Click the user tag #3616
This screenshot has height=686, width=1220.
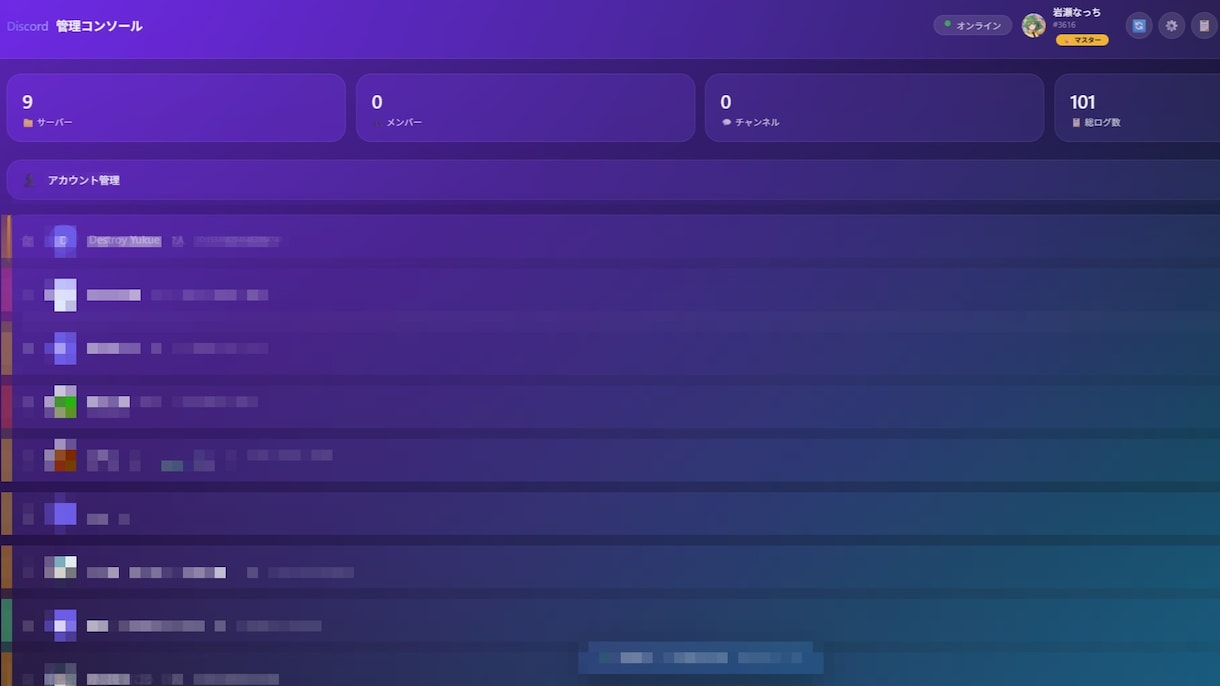pyautogui.click(x=1064, y=25)
